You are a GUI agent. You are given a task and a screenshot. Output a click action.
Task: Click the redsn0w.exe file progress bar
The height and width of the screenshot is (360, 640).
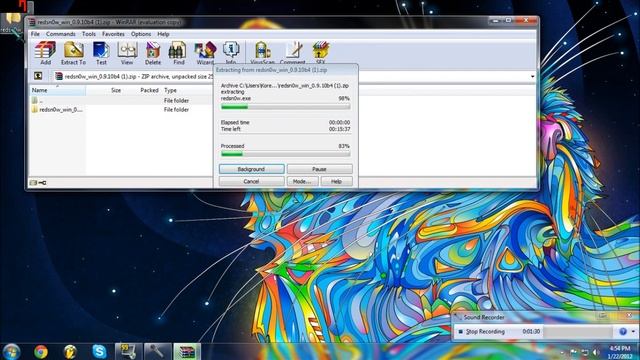(x=285, y=107)
